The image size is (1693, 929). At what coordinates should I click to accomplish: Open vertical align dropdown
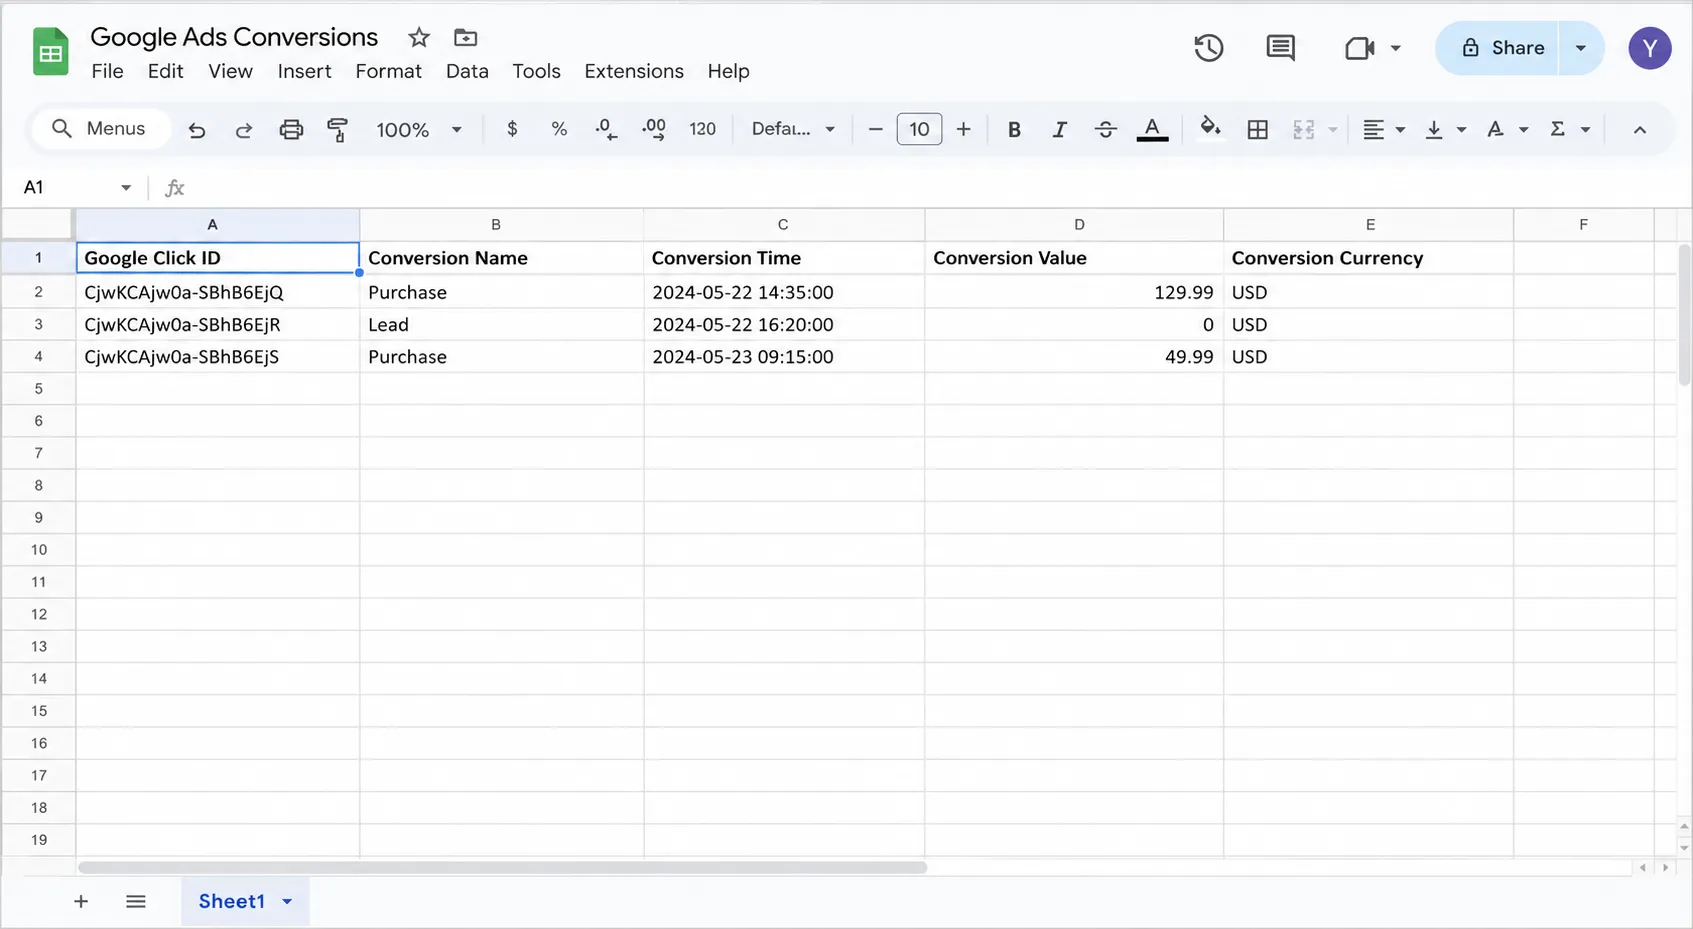[1445, 129]
